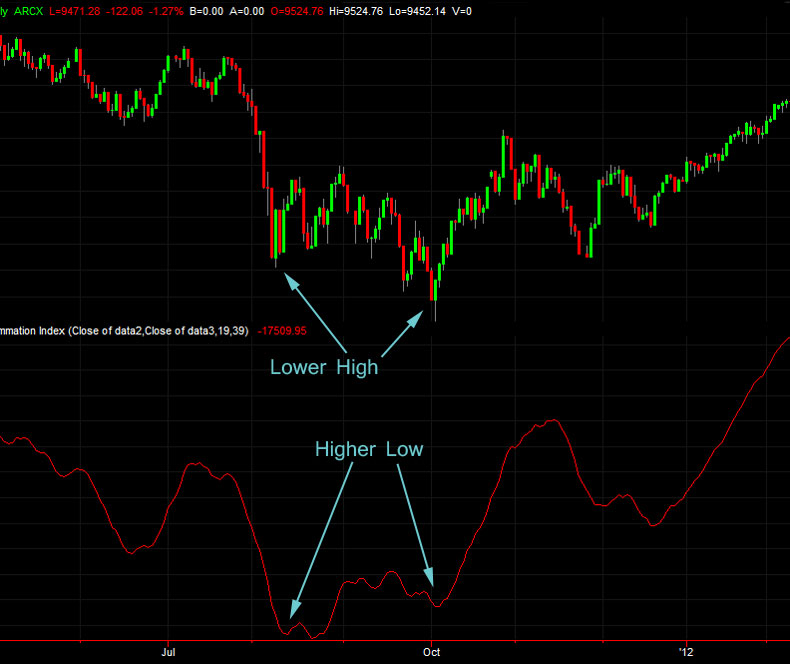Click the Jul date axis label
Screen dimensions: 790x664
(x=168, y=652)
